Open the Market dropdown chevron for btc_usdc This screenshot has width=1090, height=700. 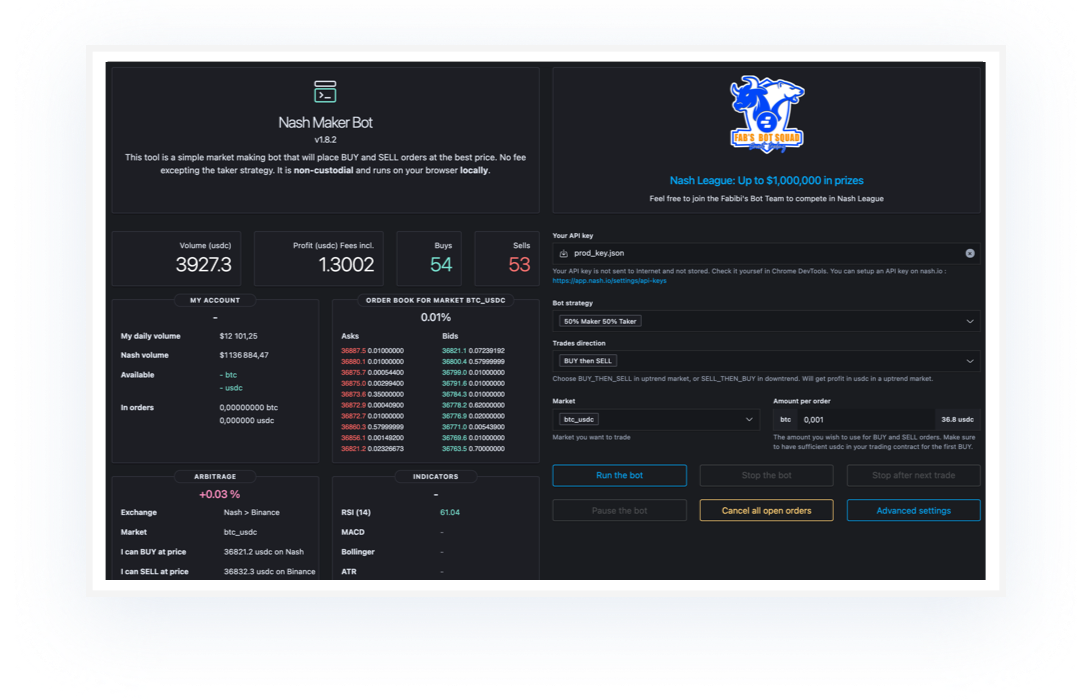pos(749,419)
